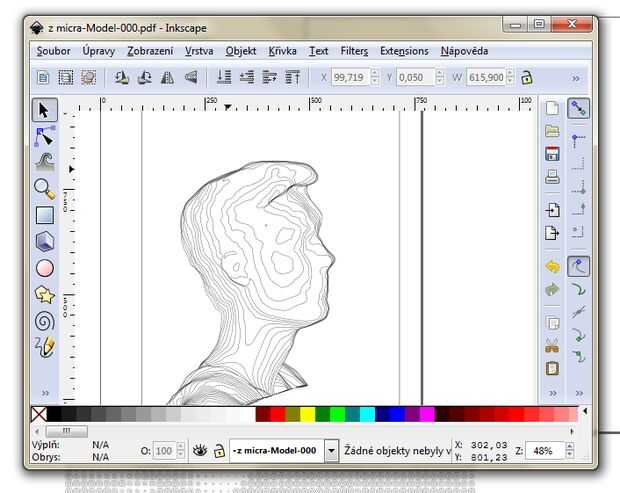The height and width of the screenshot is (493, 620).
Task: Open Úpravy menu
Action: point(99,51)
